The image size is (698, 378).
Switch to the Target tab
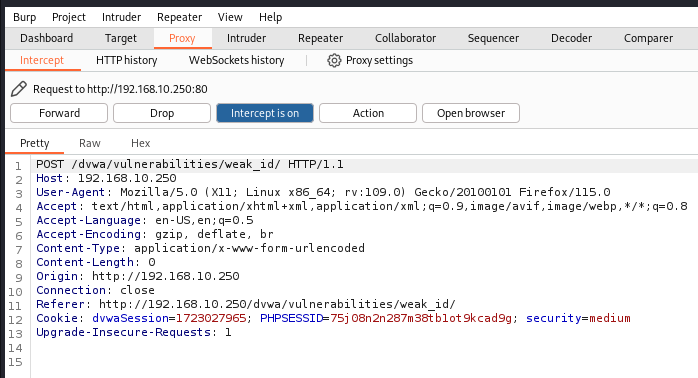click(x=121, y=38)
